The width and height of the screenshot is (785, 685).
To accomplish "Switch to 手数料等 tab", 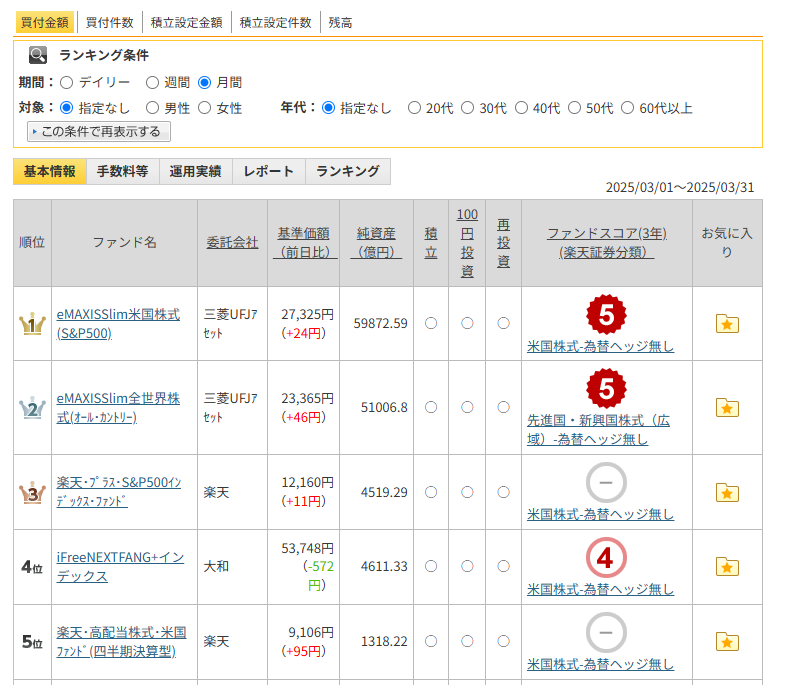I will tap(122, 171).
